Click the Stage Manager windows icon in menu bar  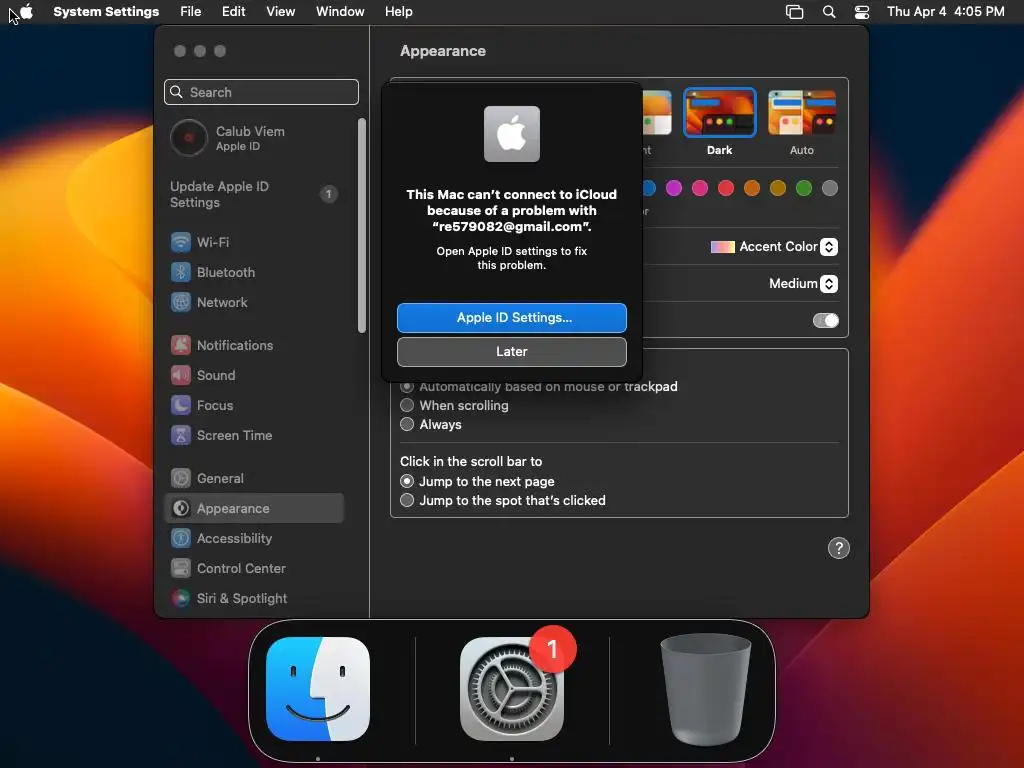coord(795,12)
